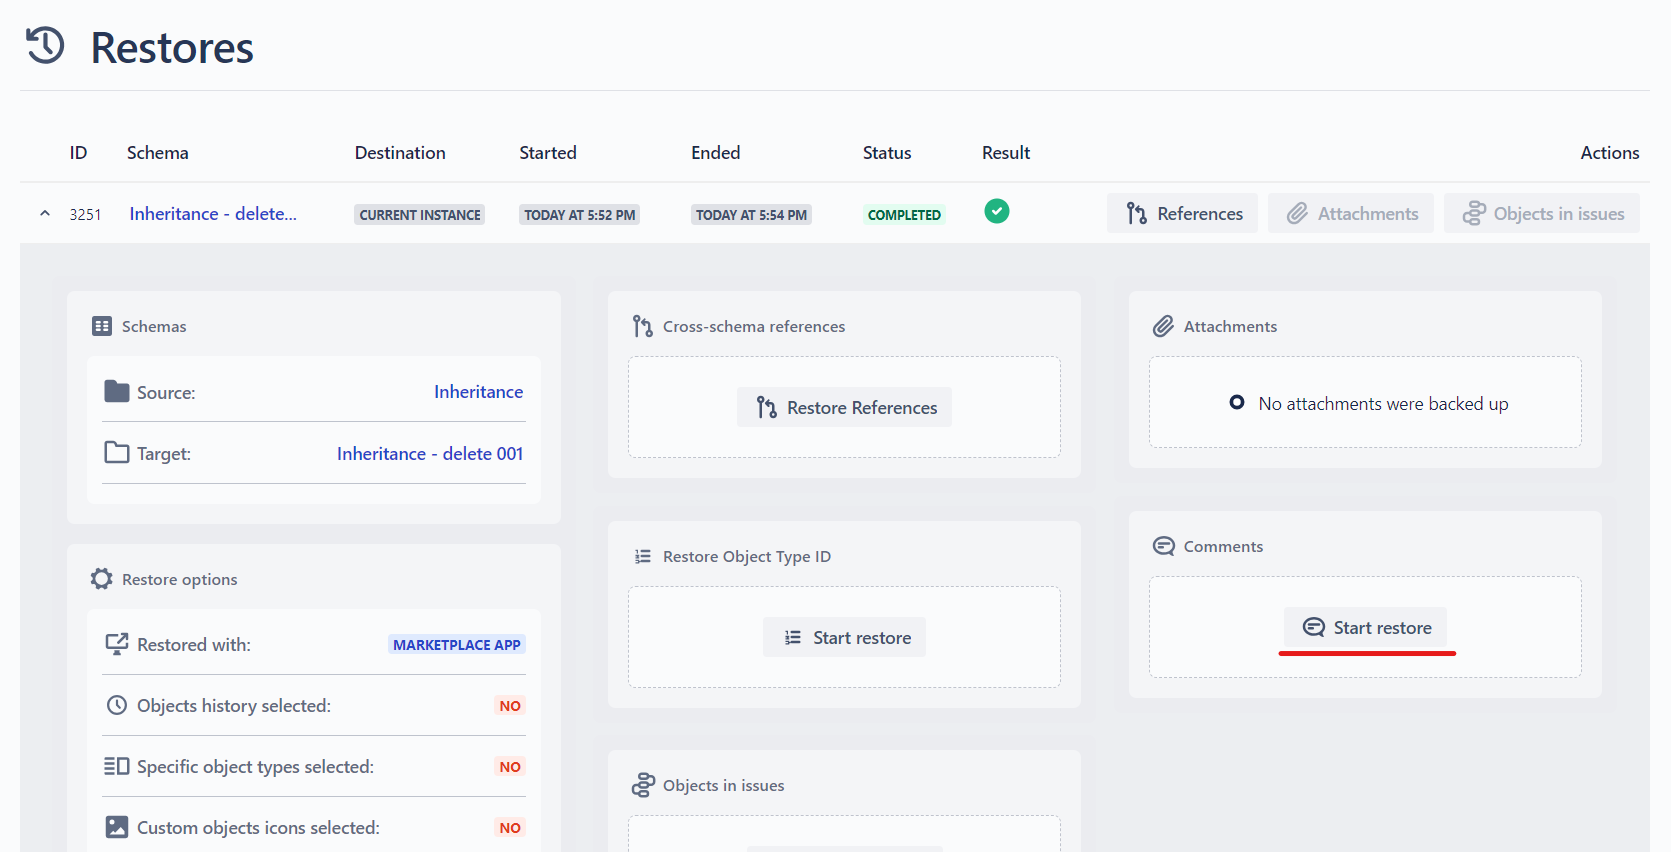Start restore of Comments

click(1366, 627)
